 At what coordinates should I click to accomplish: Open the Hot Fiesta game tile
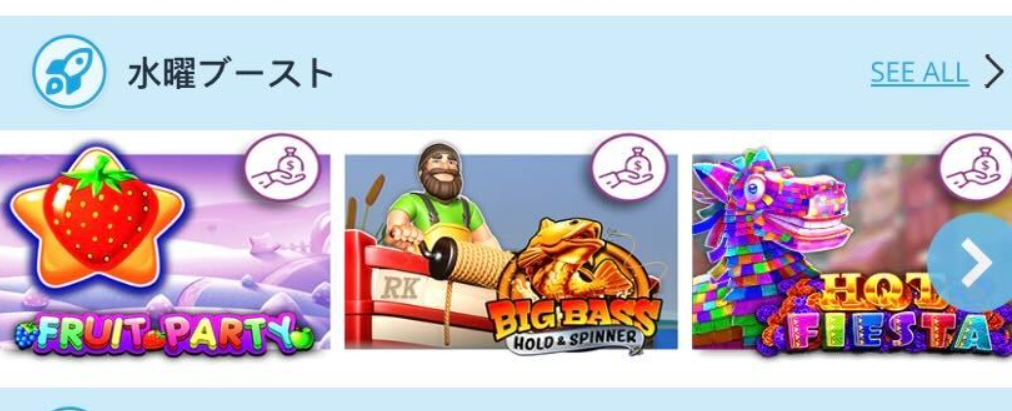(852, 252)
